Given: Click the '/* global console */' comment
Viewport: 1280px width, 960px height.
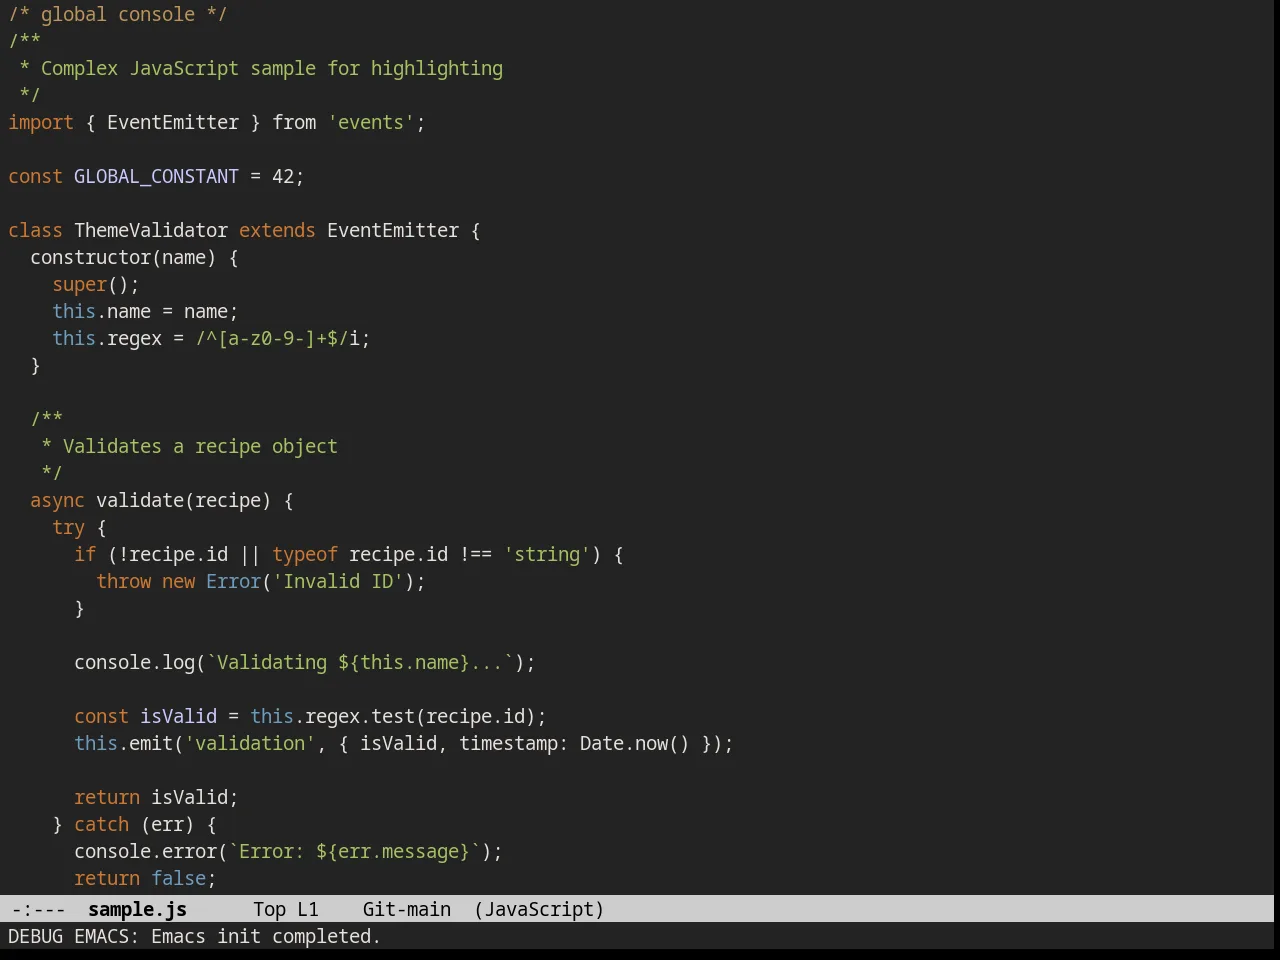Looking at the screenshot, I should coord(118,14).
